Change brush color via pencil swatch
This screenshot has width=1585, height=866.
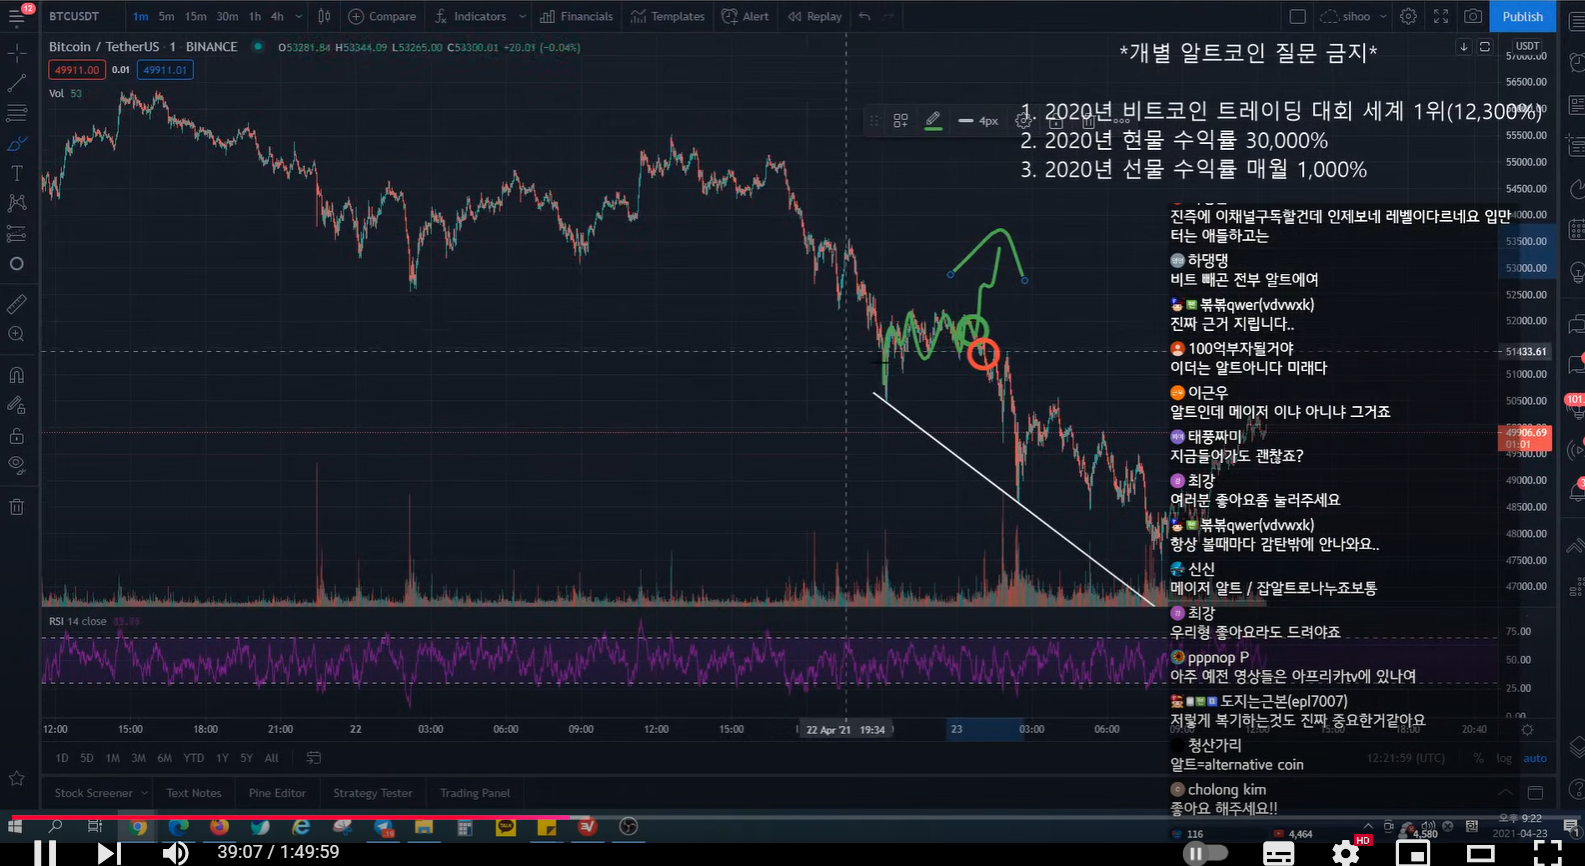click(x=933, y=120)
